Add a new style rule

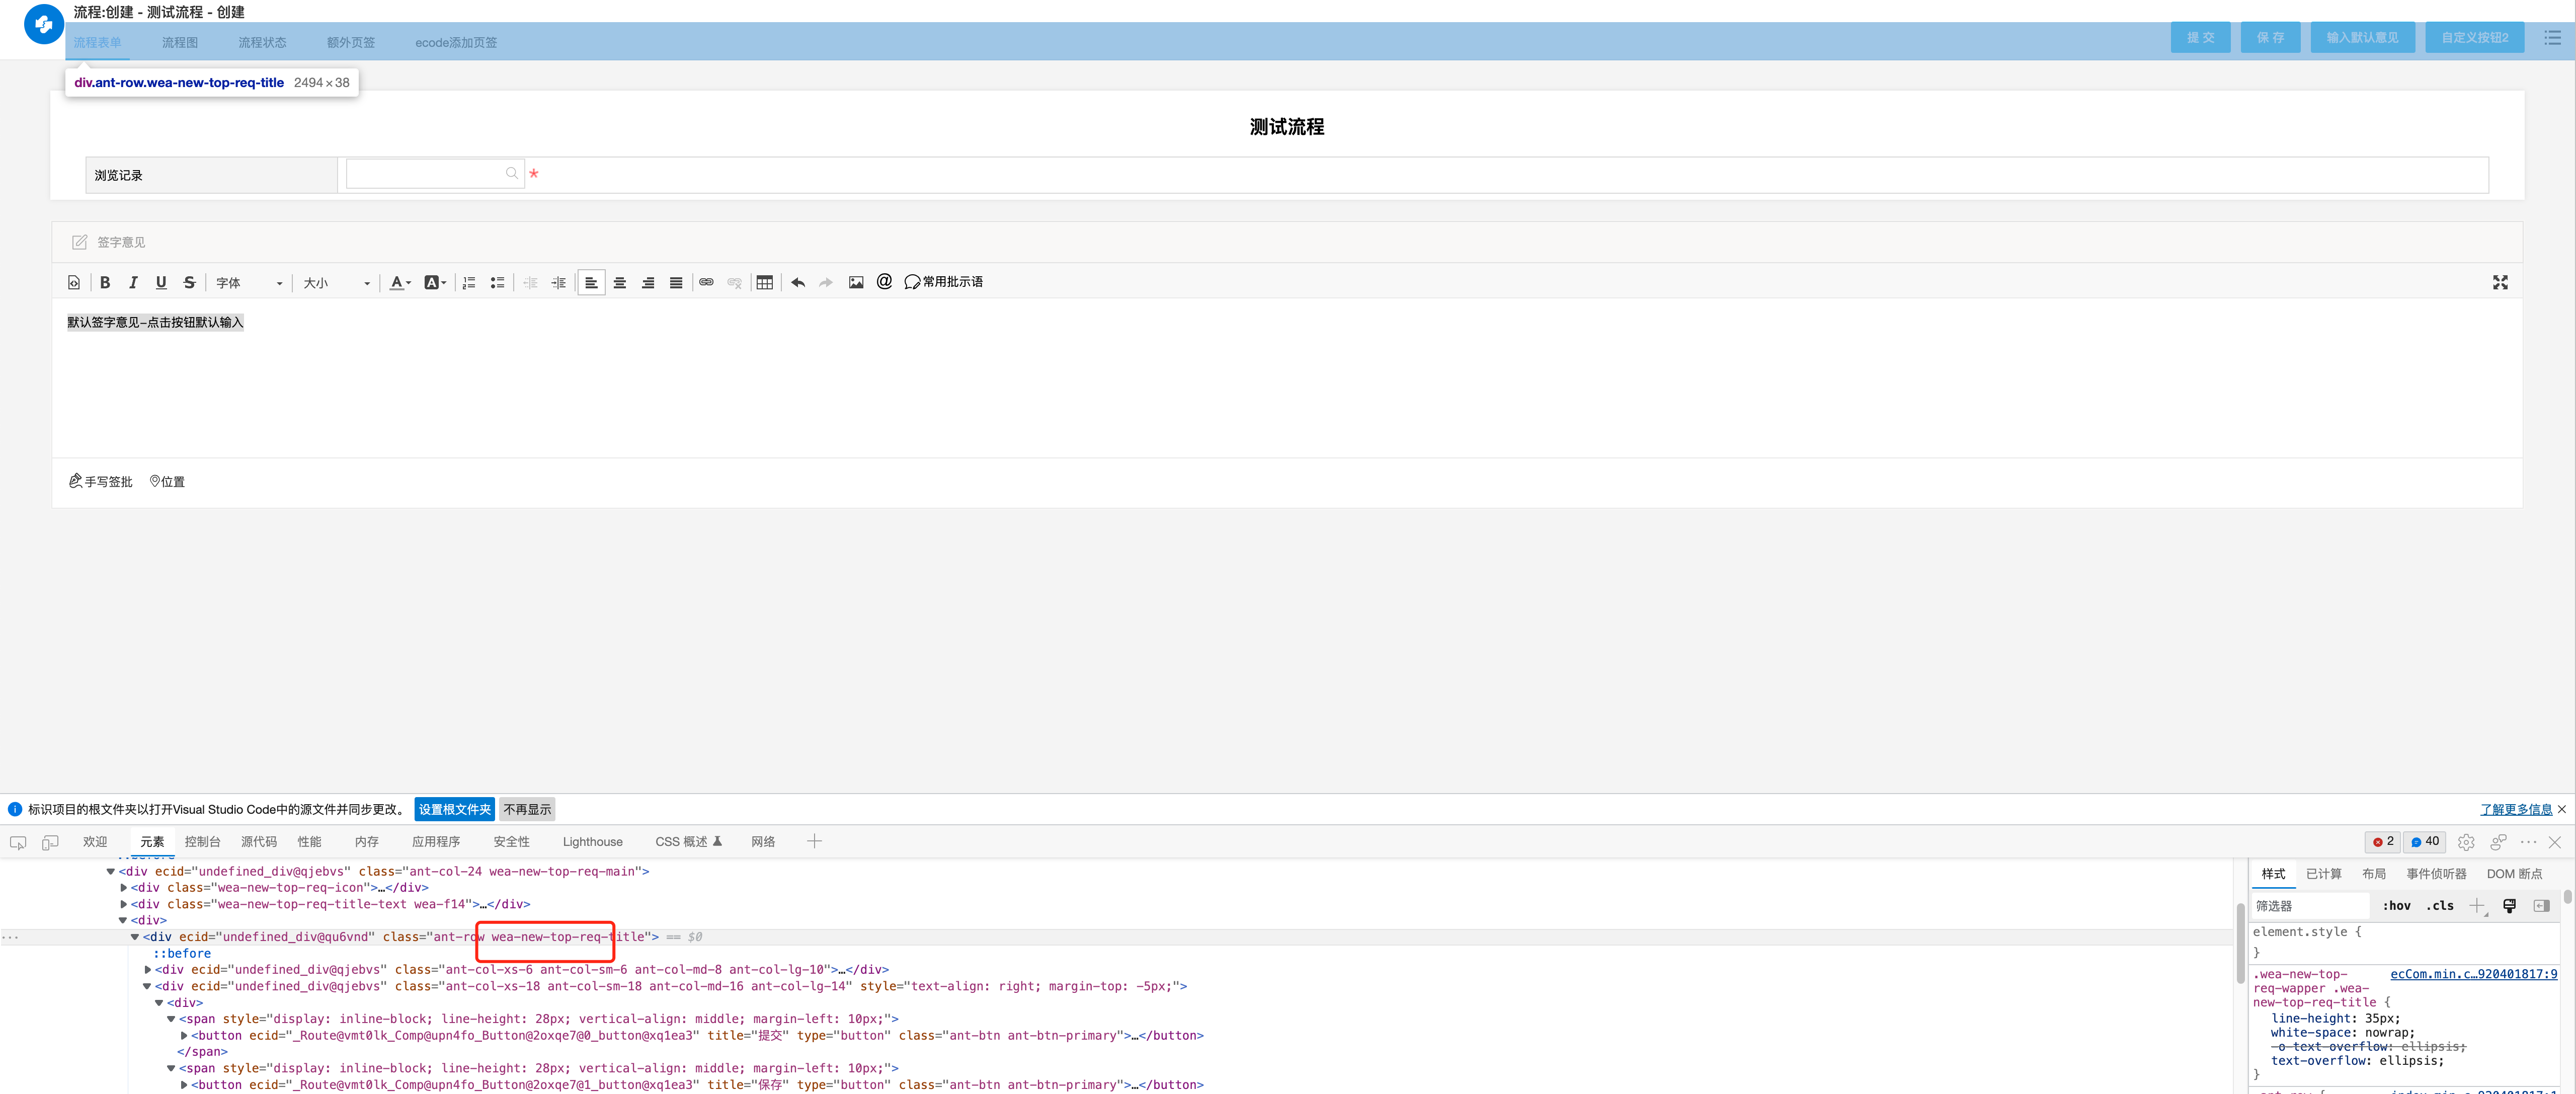pos(2476,907)
